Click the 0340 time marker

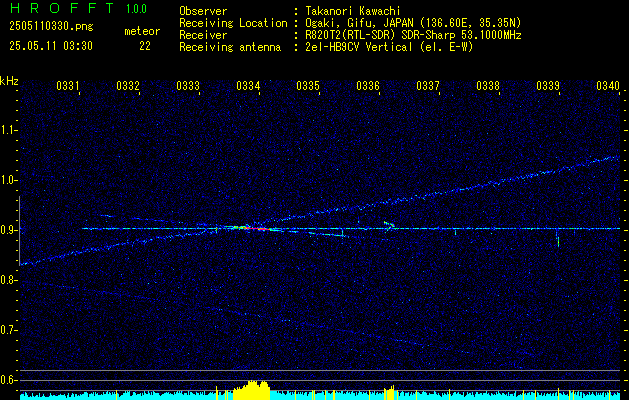608,85
